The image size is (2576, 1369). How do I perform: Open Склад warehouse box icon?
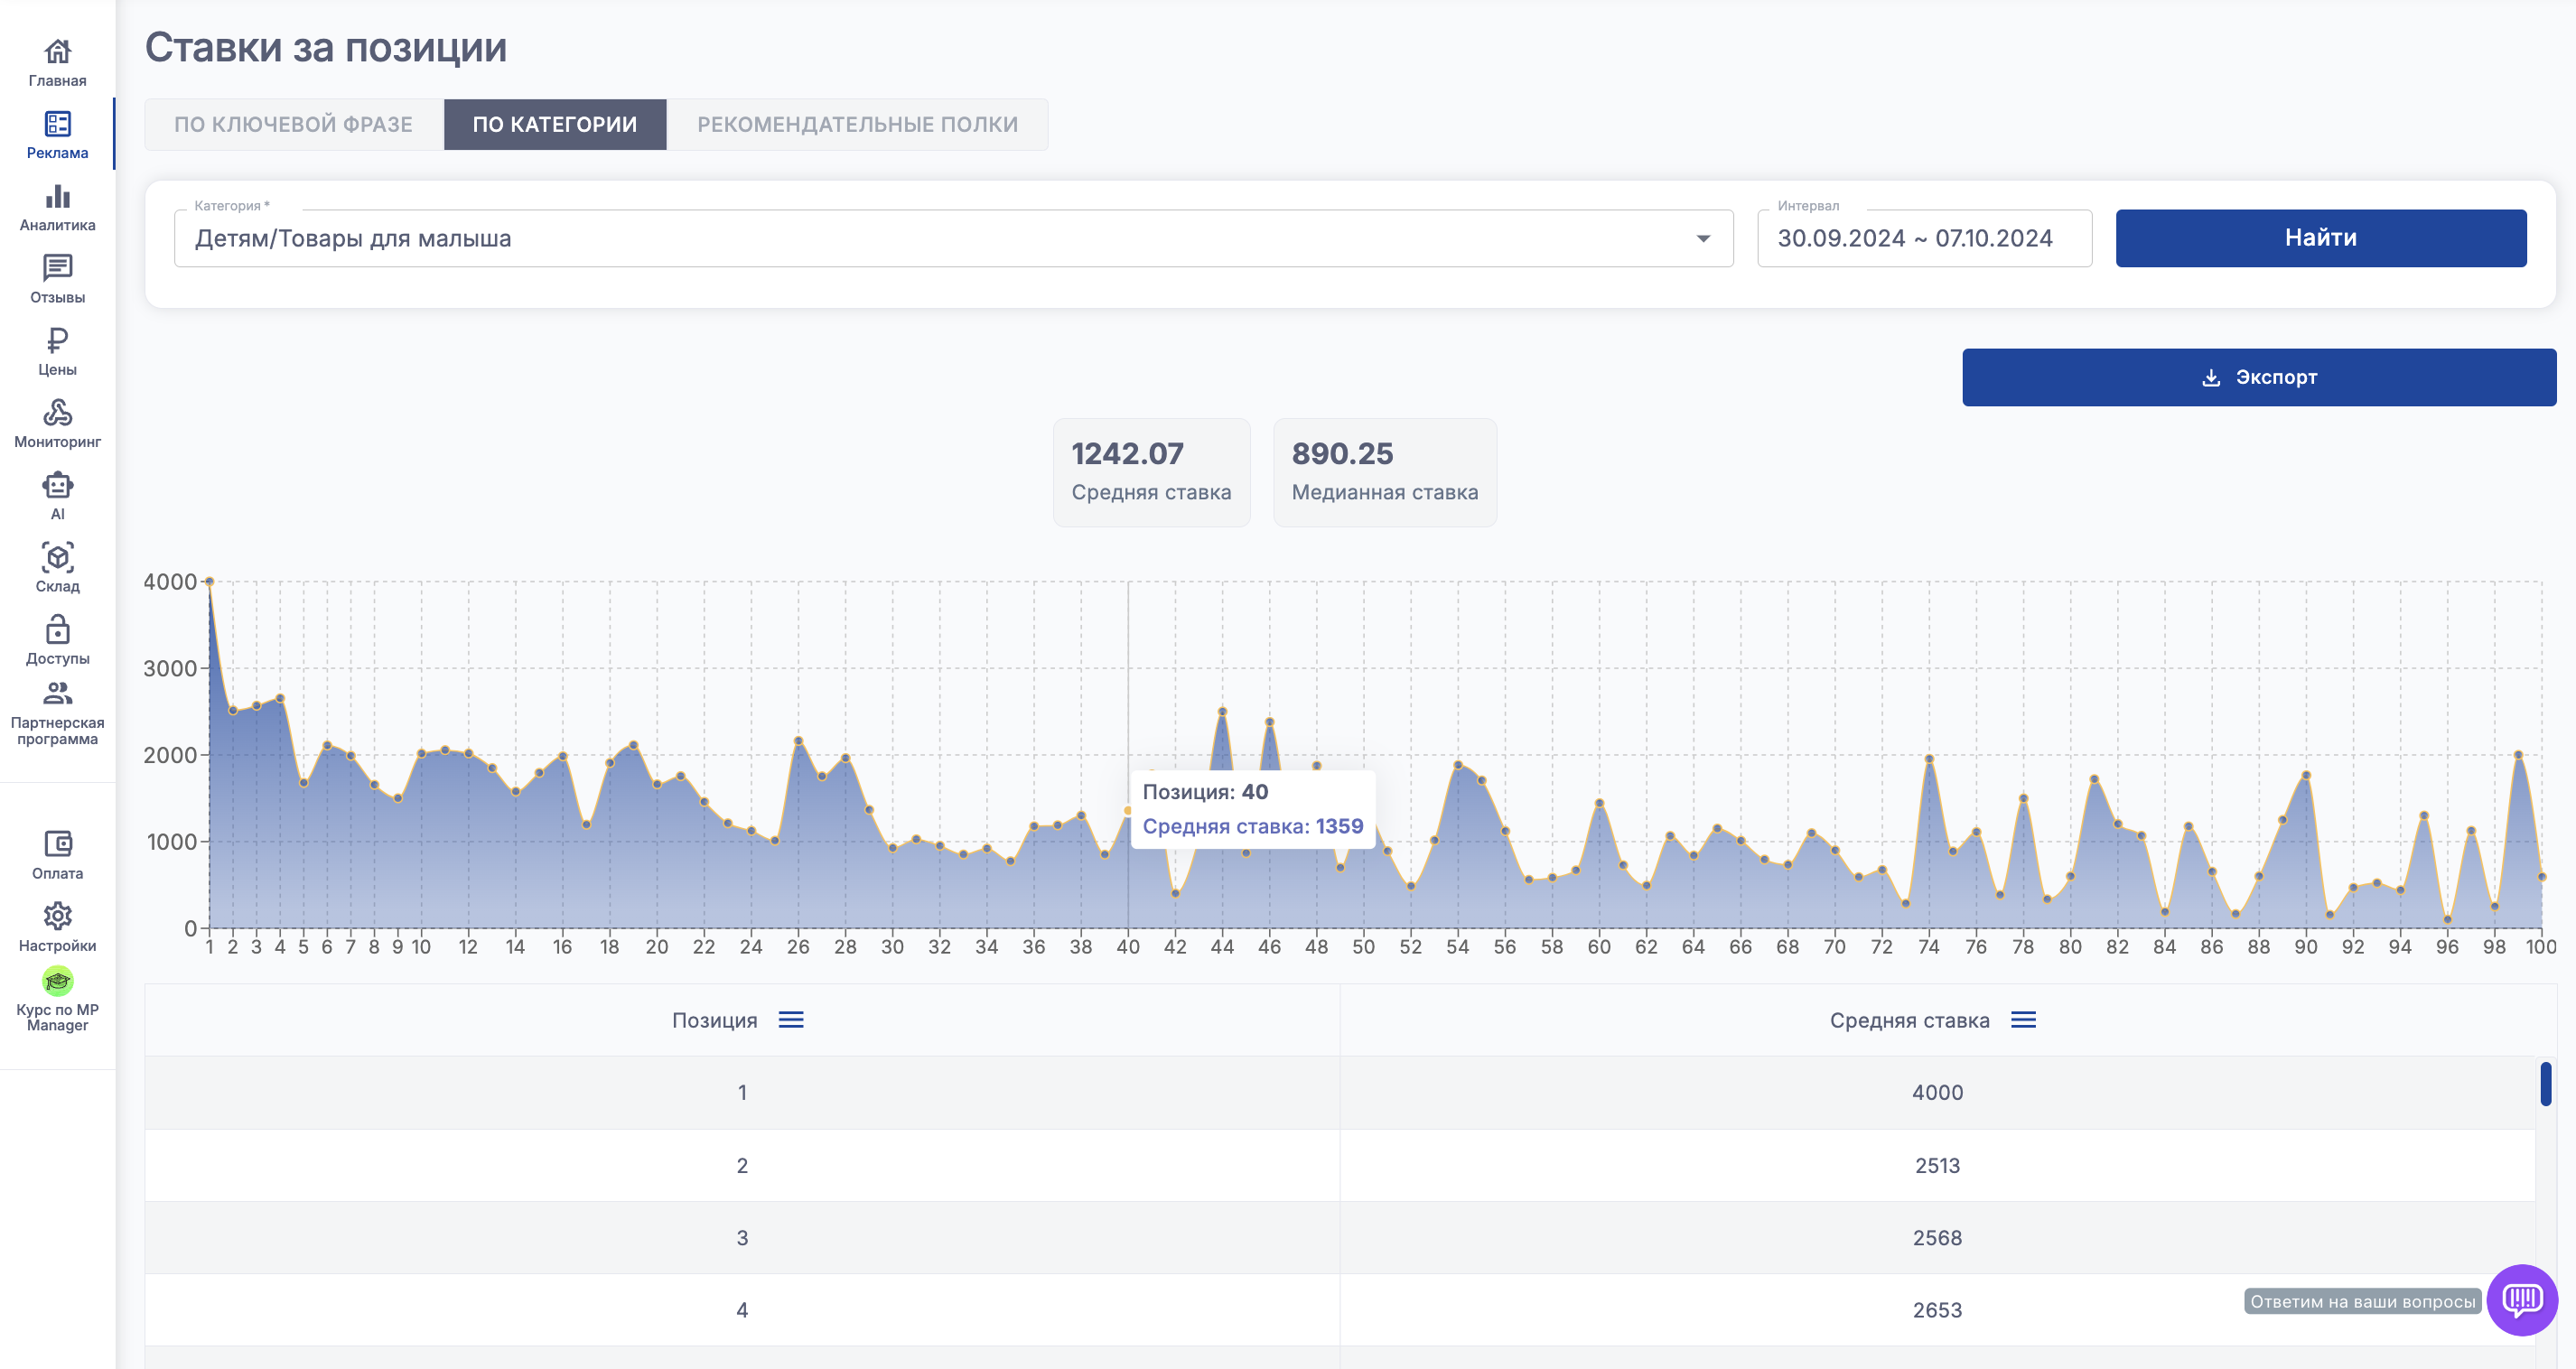click(57, 558)
